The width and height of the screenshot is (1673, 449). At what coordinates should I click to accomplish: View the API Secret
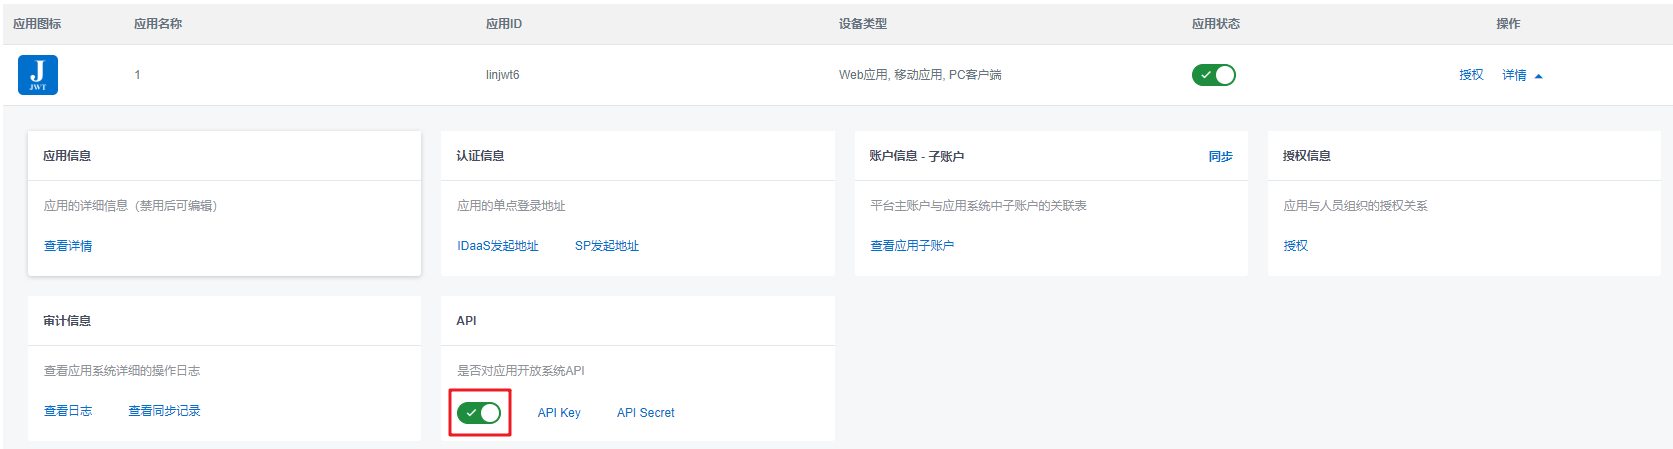(645, 413)
